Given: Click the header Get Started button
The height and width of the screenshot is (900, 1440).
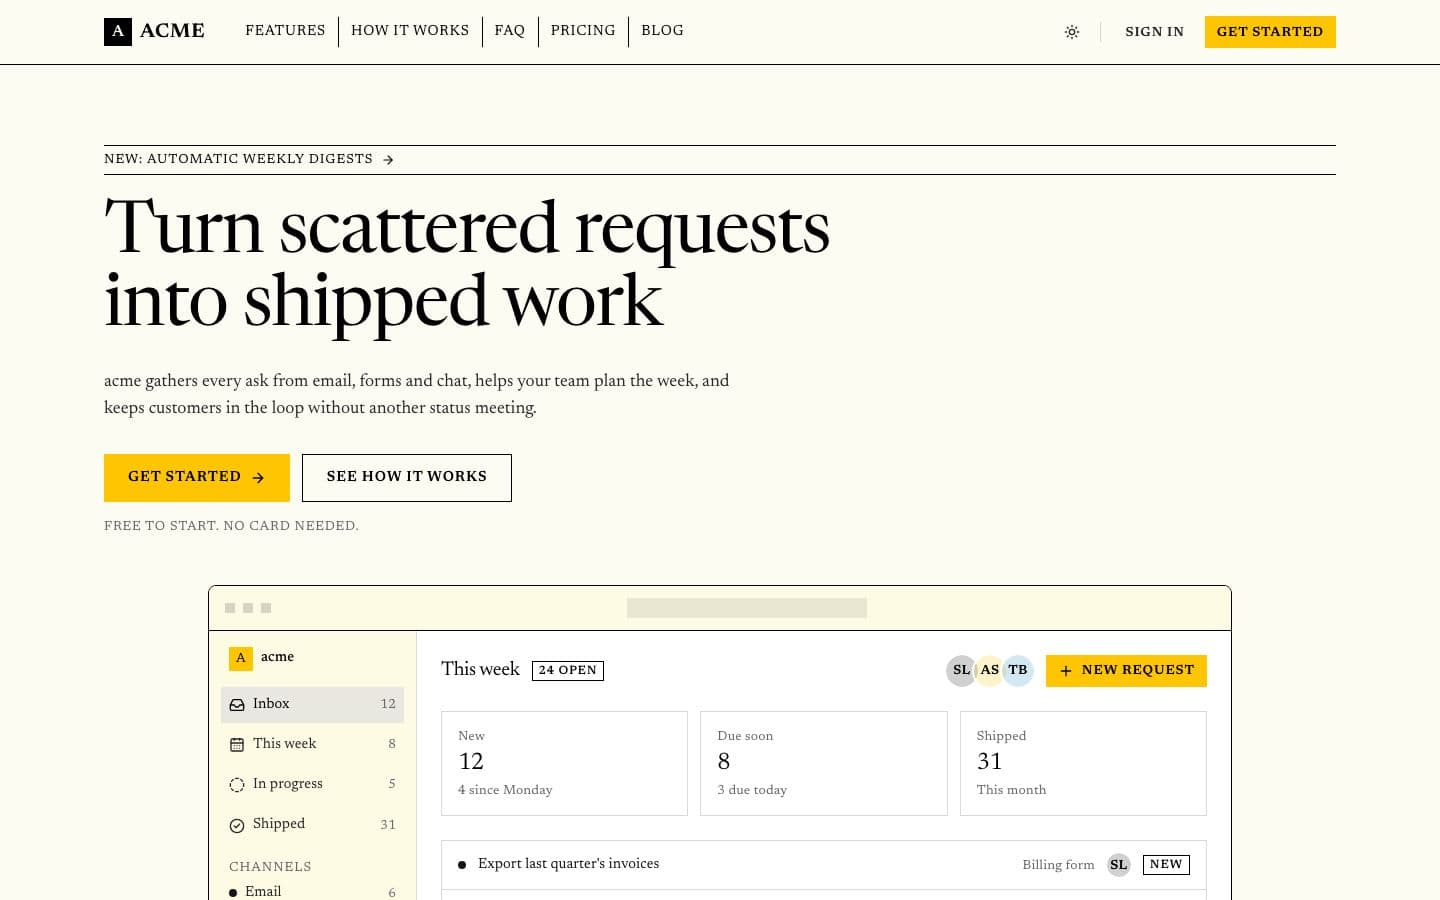Looking at the screenshot, I should (x=1270, y=32).
